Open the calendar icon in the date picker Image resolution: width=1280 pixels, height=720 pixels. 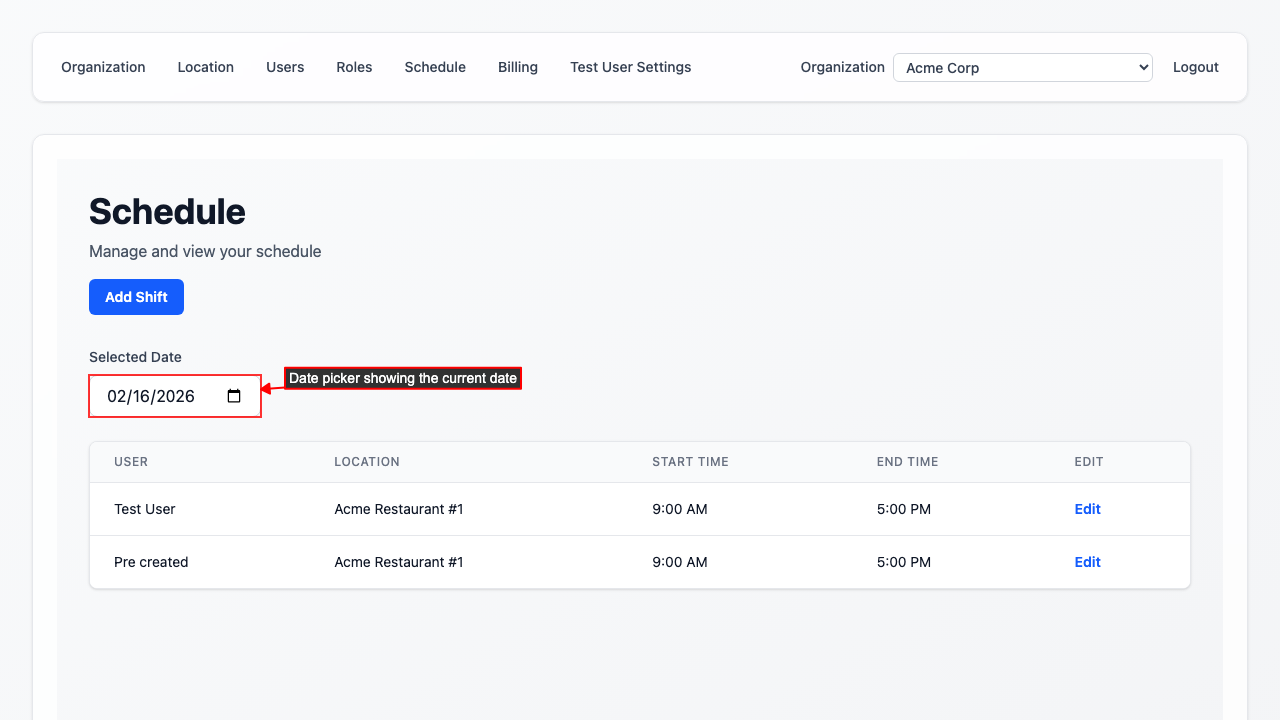pyautogui.click(x=235, y=396)
